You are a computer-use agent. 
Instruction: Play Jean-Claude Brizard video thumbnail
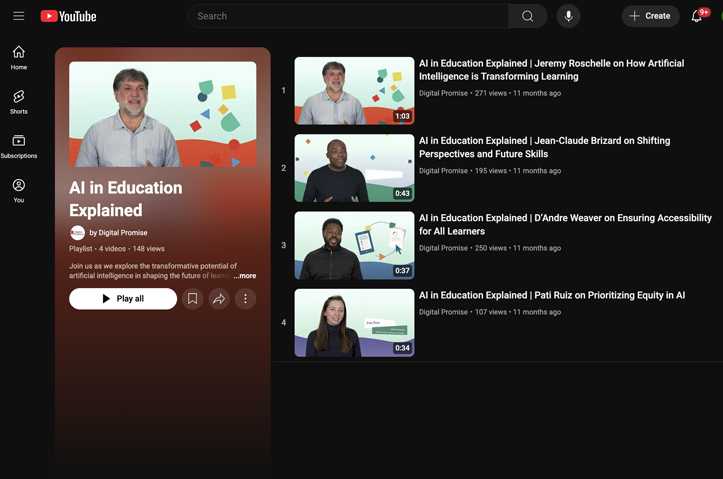(354, 168)
